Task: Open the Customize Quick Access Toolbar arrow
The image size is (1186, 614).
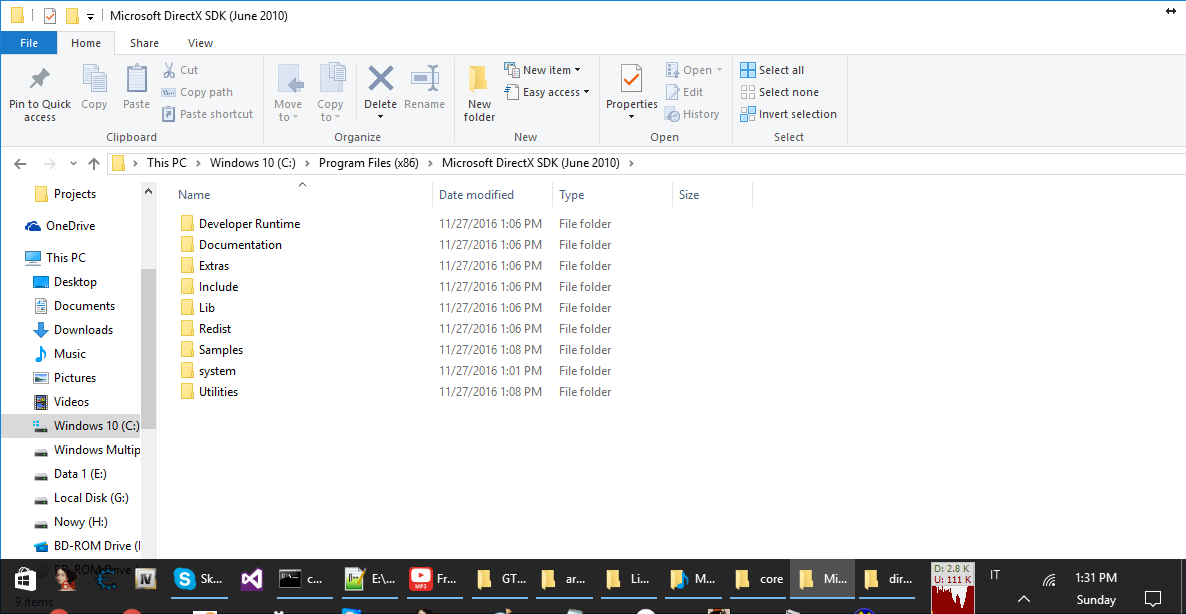Action: 90,16
